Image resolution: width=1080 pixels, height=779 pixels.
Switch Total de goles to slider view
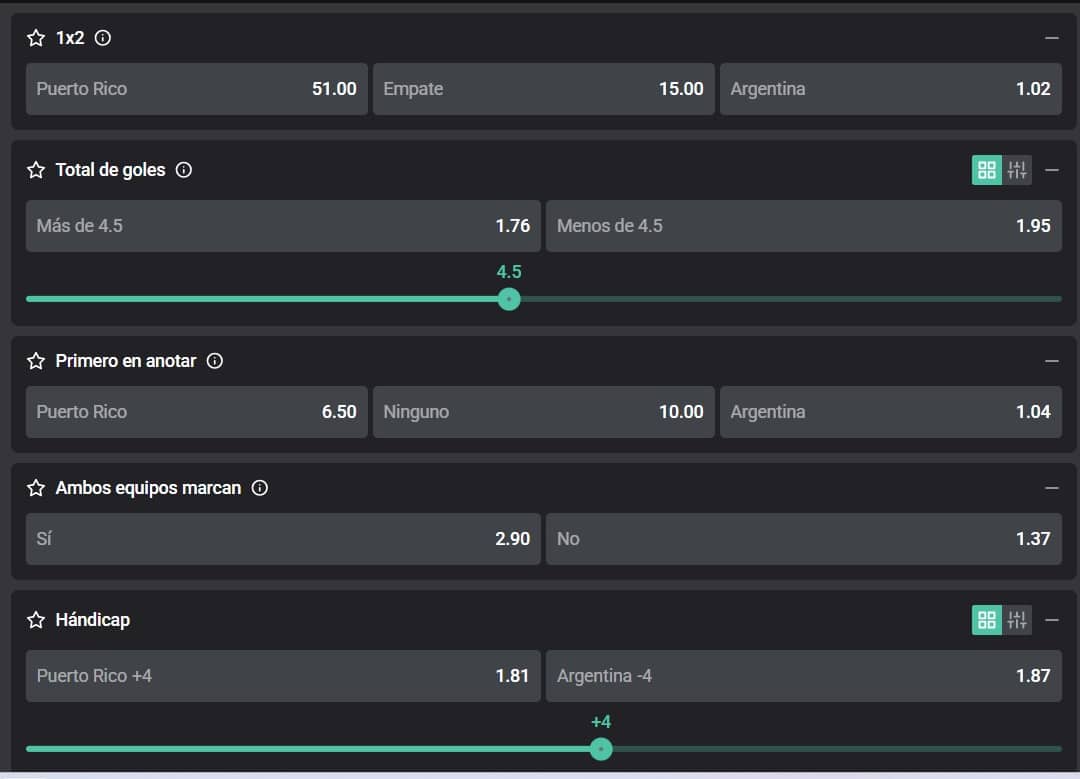1017,170
